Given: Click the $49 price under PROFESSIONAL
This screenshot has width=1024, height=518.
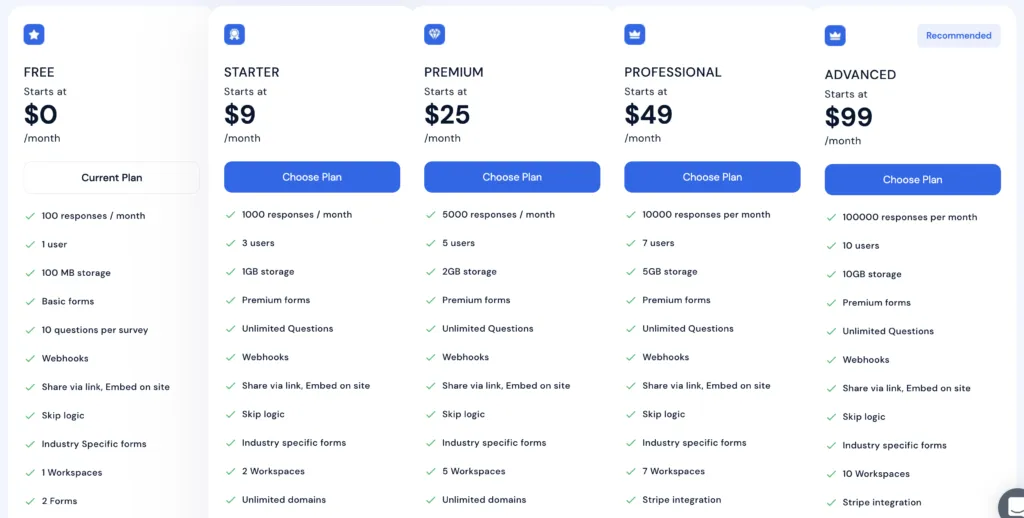Looking at the screenshot, I should click(648, 115).
